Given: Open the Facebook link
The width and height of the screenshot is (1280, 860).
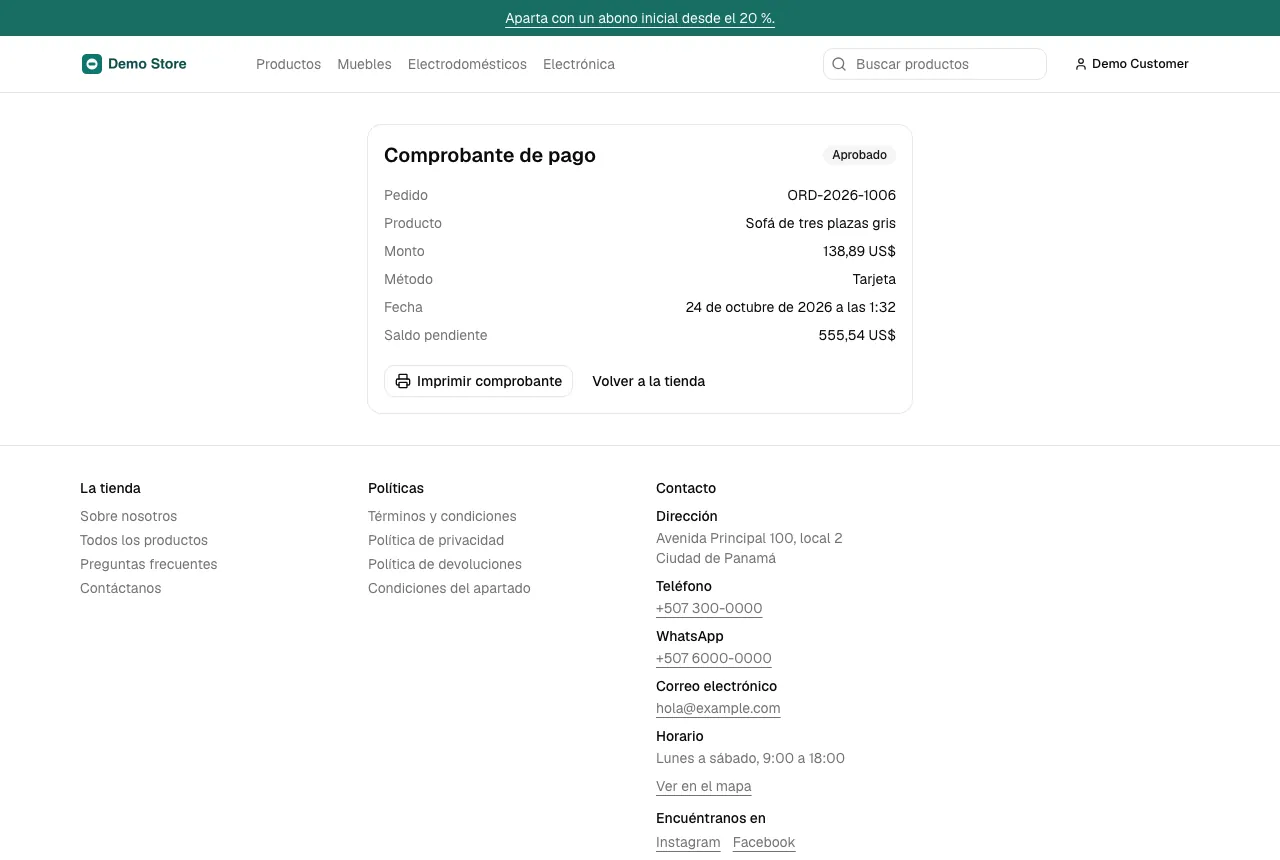Looking at the screenshot, I should (x=764, y=842).
